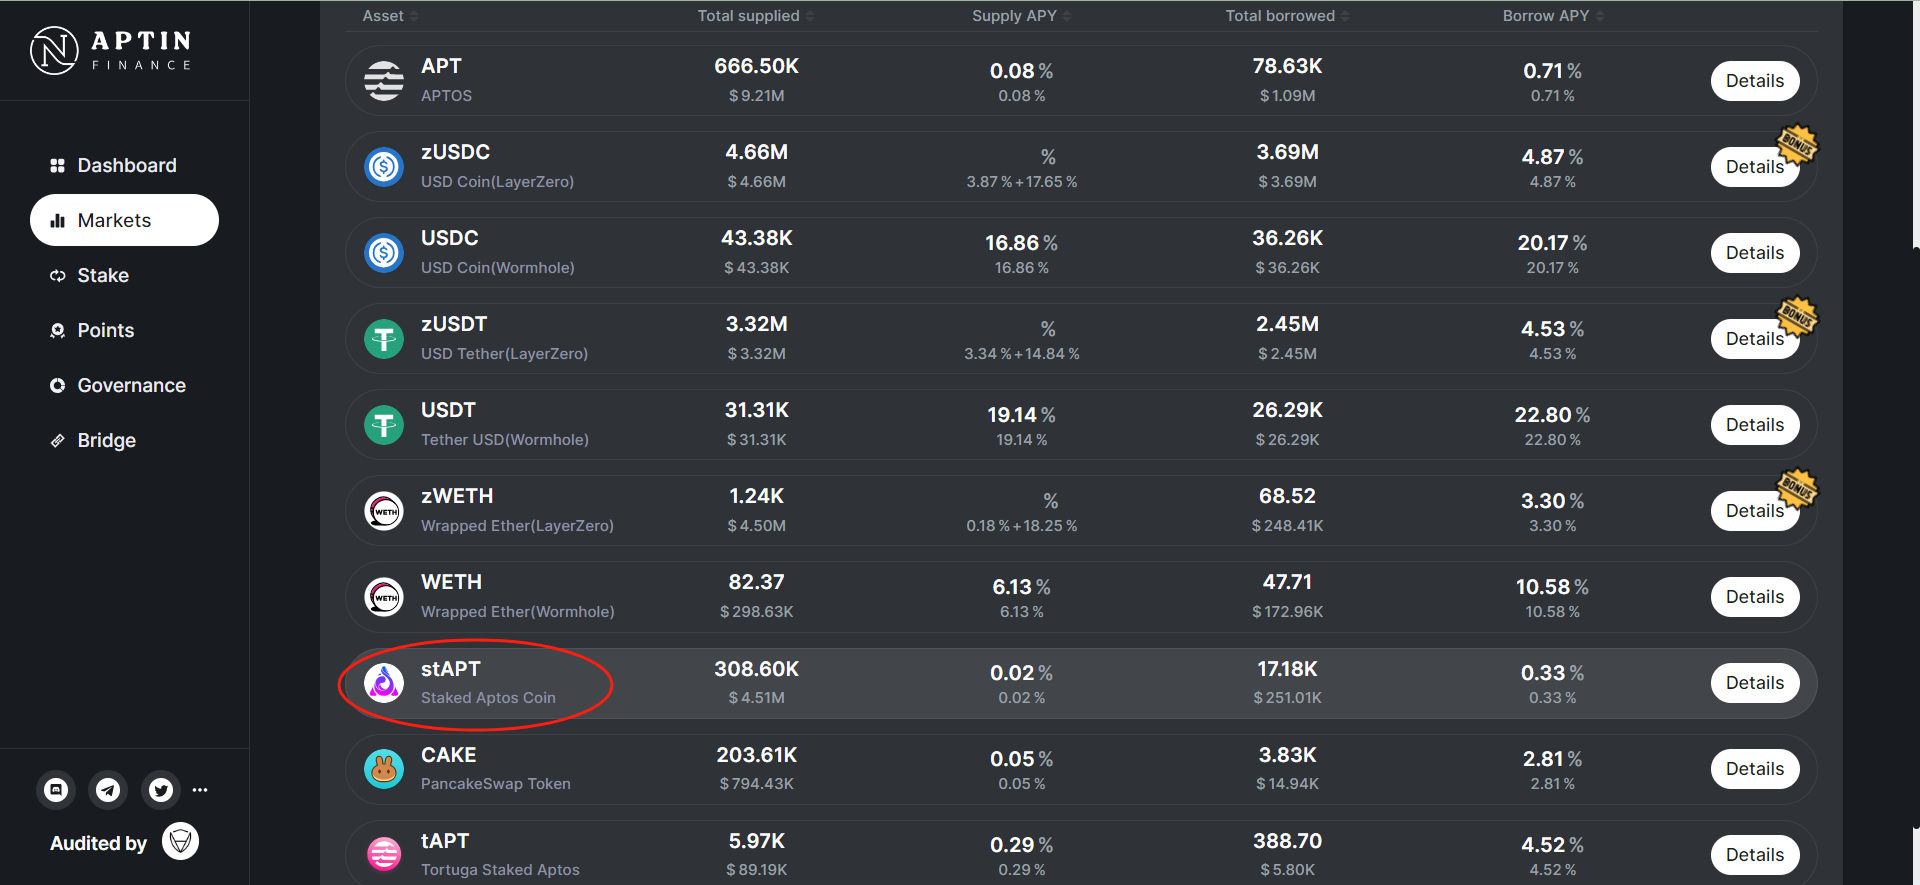Viewport: 1920px width, 885px height.
Task: Open Details for stAPT
Action: [1755, 683]
